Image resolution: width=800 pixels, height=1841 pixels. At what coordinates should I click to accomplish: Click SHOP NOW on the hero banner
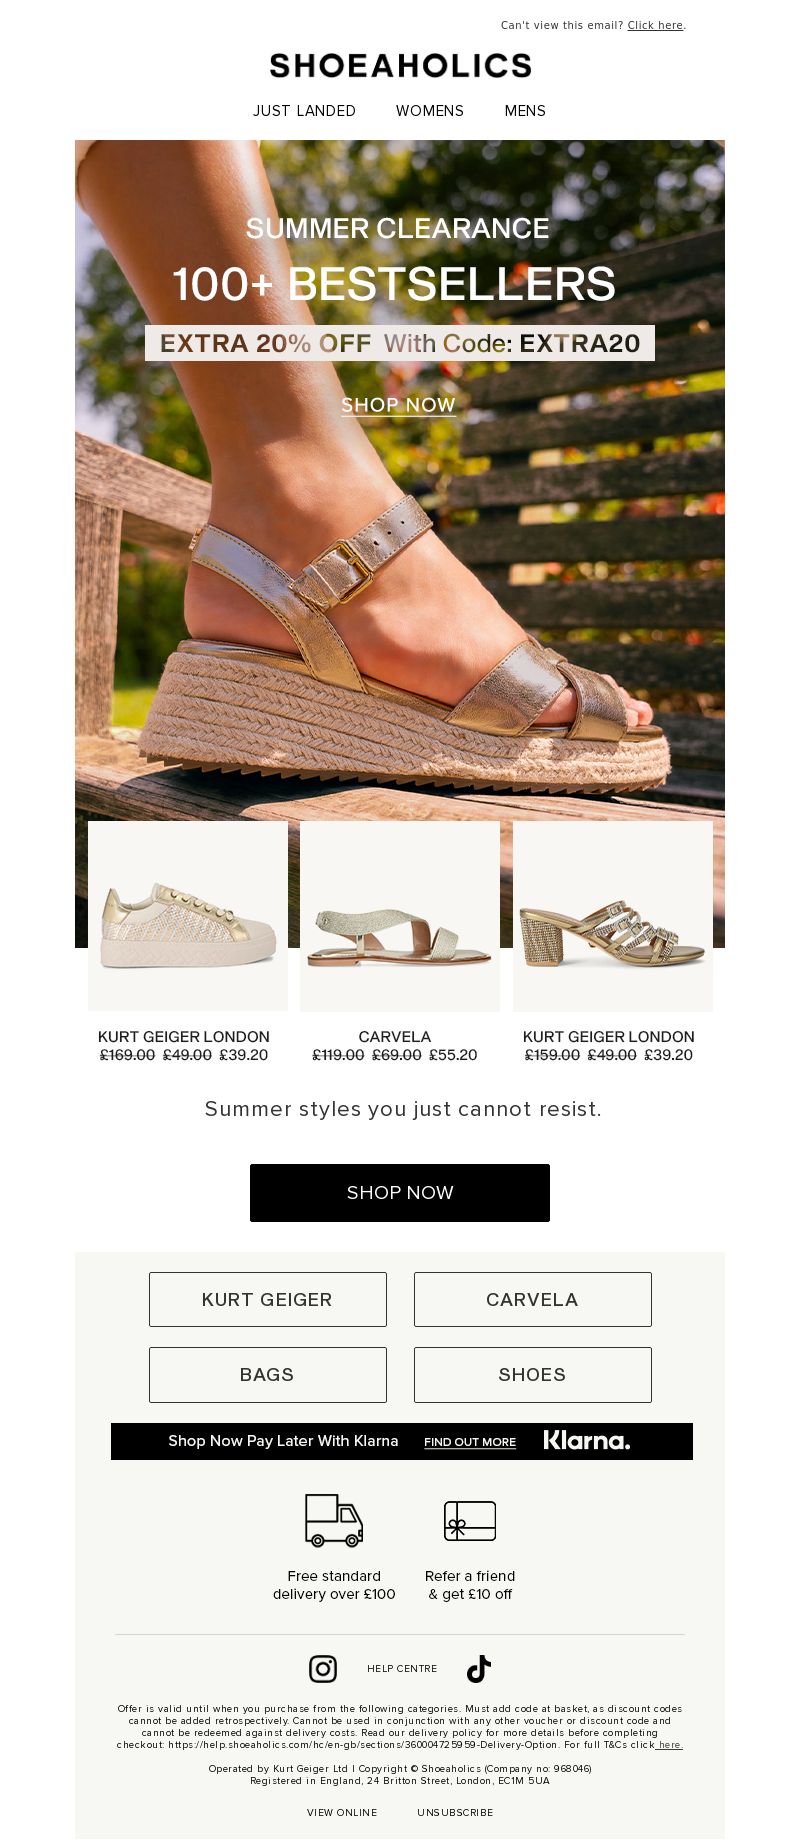coord(399,405)
